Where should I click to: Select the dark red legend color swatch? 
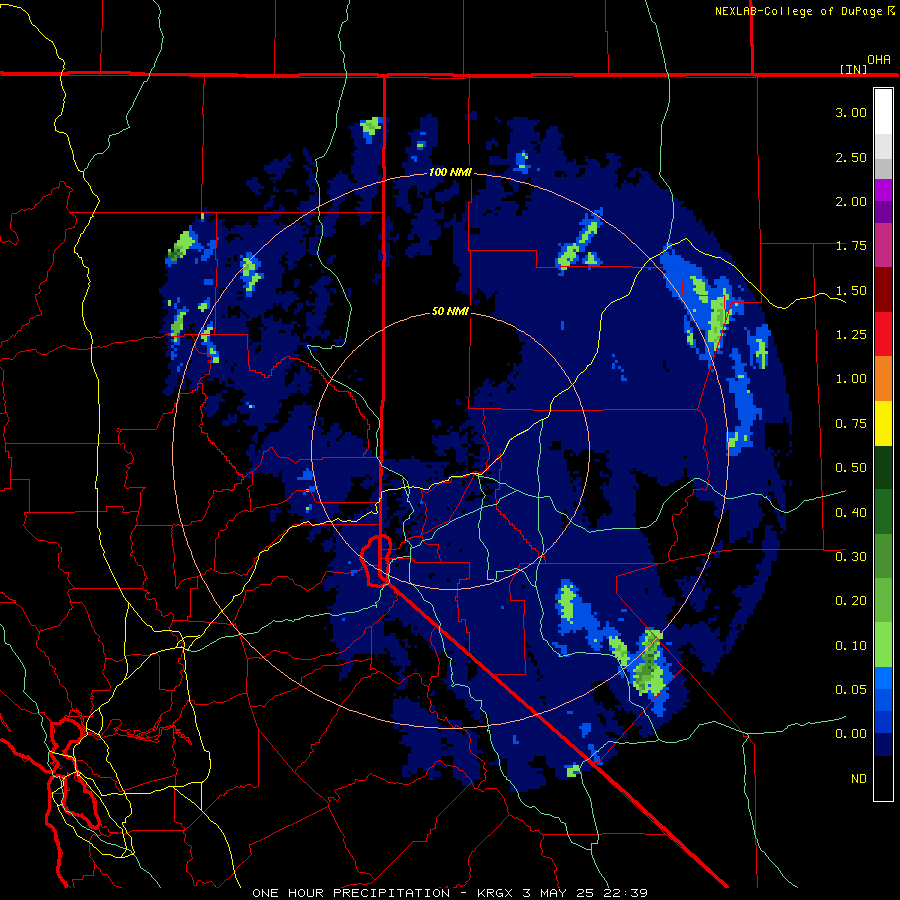coord(883,290)
